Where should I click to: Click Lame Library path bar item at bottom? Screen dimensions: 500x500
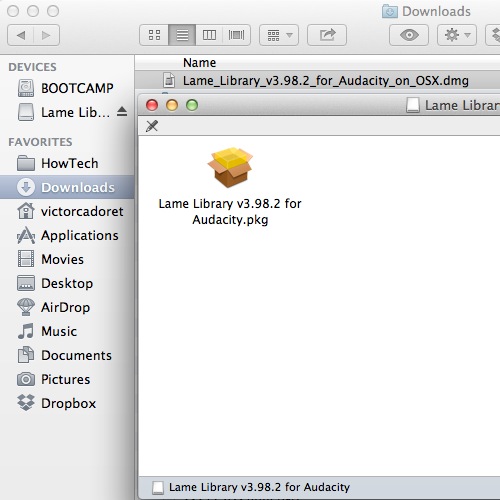coord(251,487)
